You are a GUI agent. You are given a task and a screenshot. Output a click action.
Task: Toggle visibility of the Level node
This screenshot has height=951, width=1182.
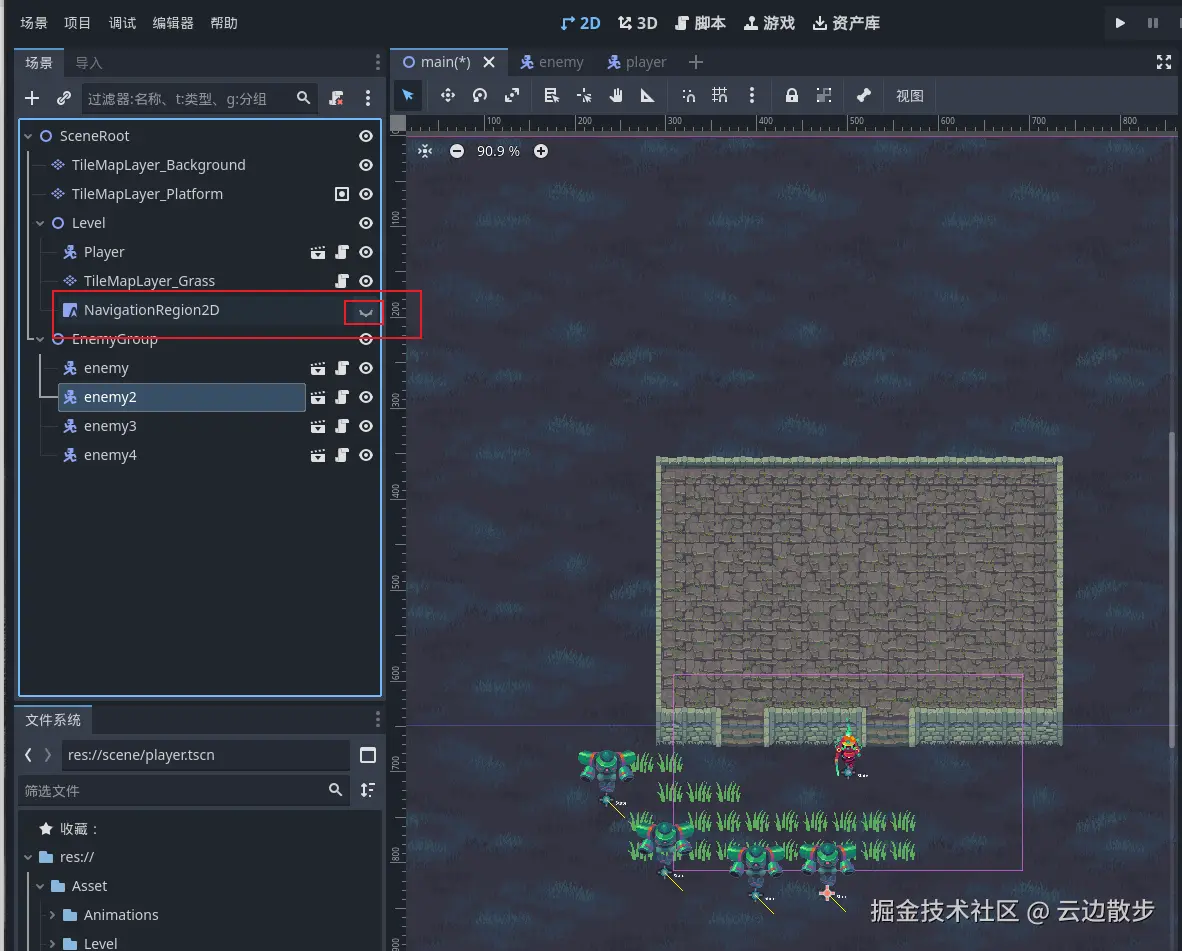(x=366, y=223)
